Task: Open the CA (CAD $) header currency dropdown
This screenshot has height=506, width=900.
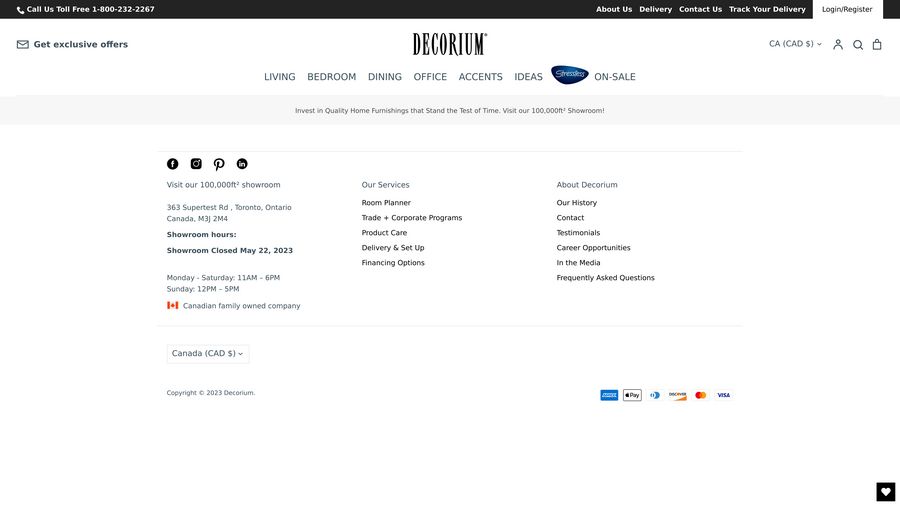Action: (795, 44)
